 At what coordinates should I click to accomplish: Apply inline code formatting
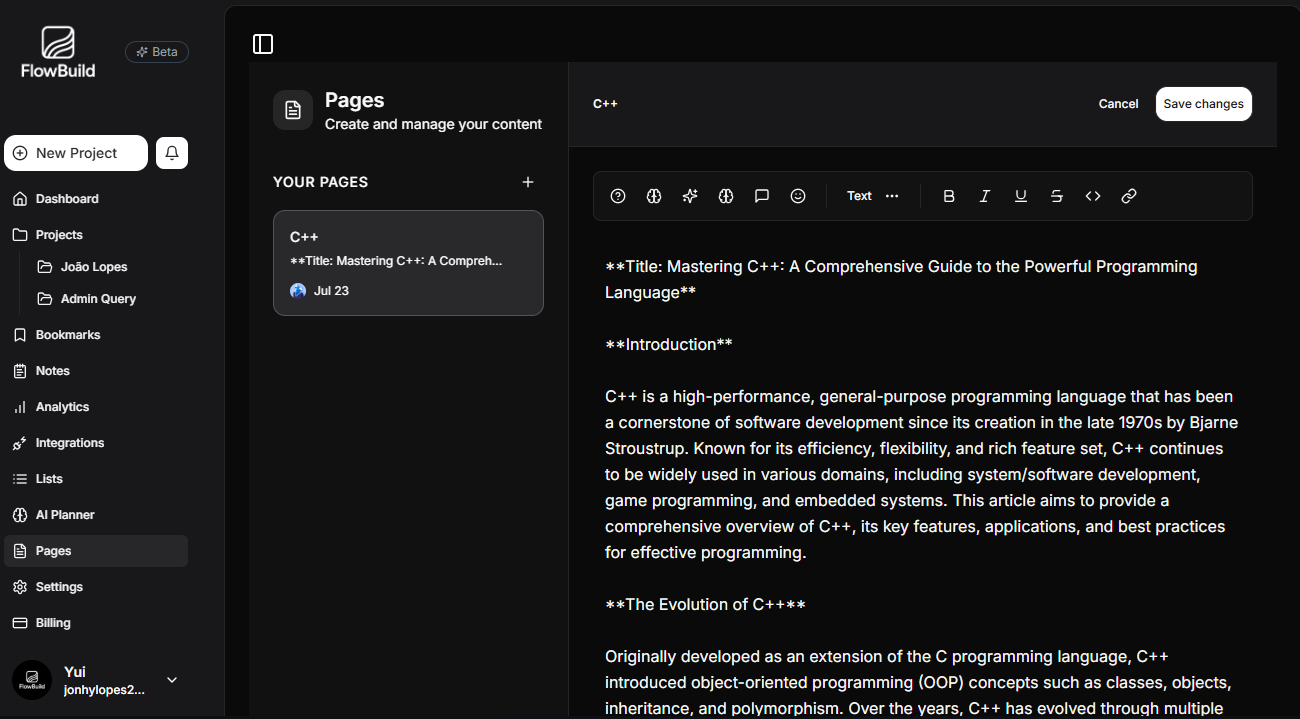[1093, 196]
